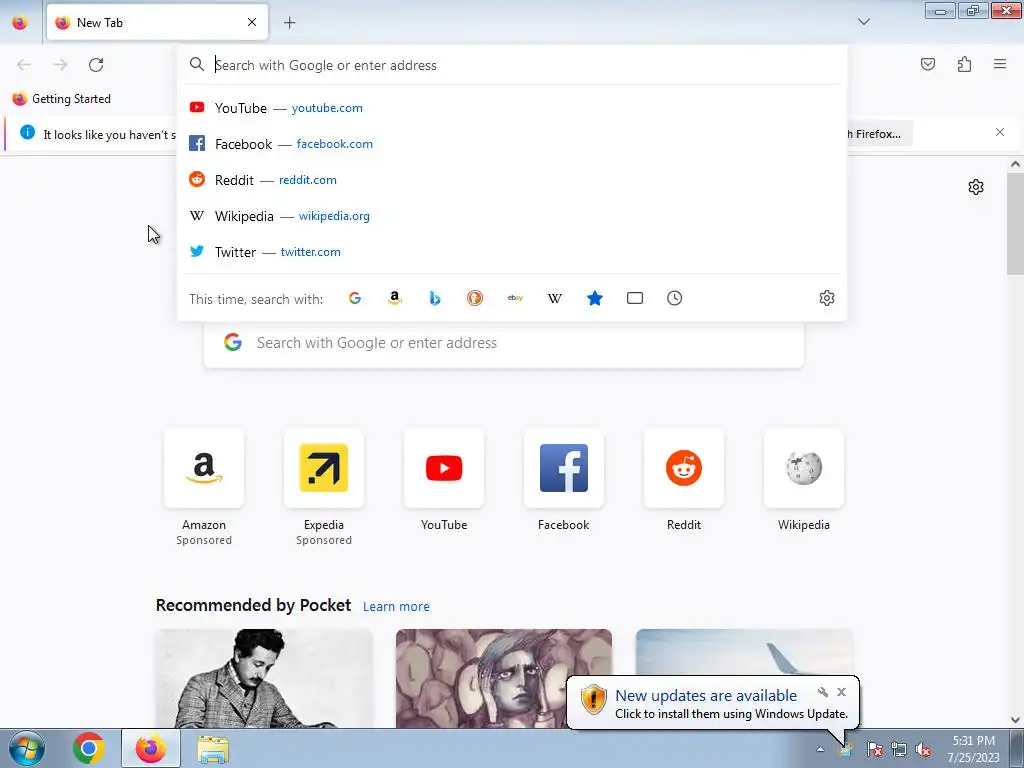
Task: Choose Reddit suggestion in address dropdown
Action: (x=512, y=180)
